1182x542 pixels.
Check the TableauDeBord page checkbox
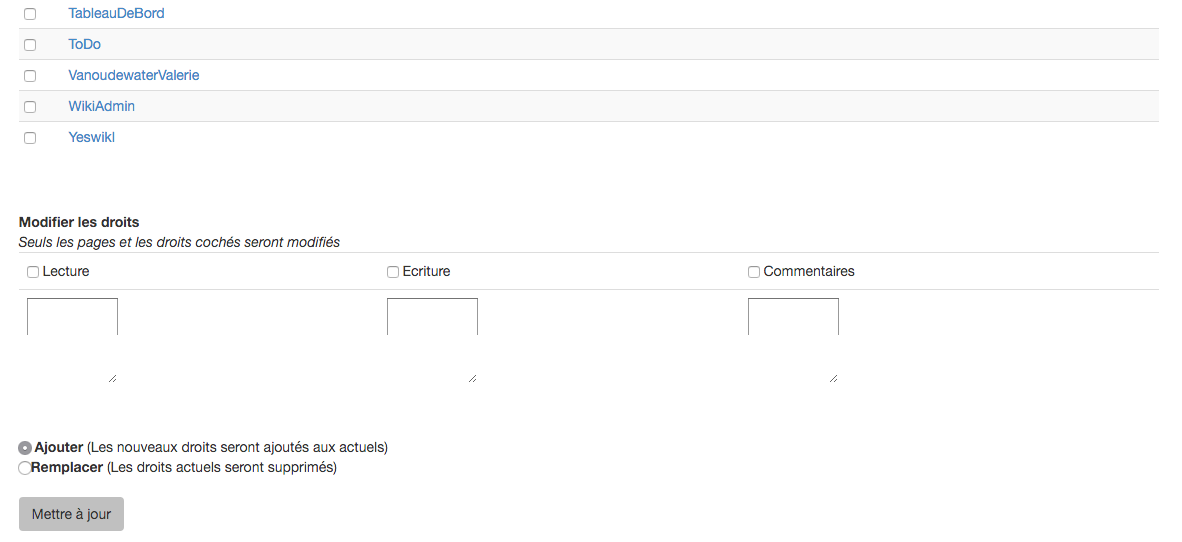pos(30,14)
